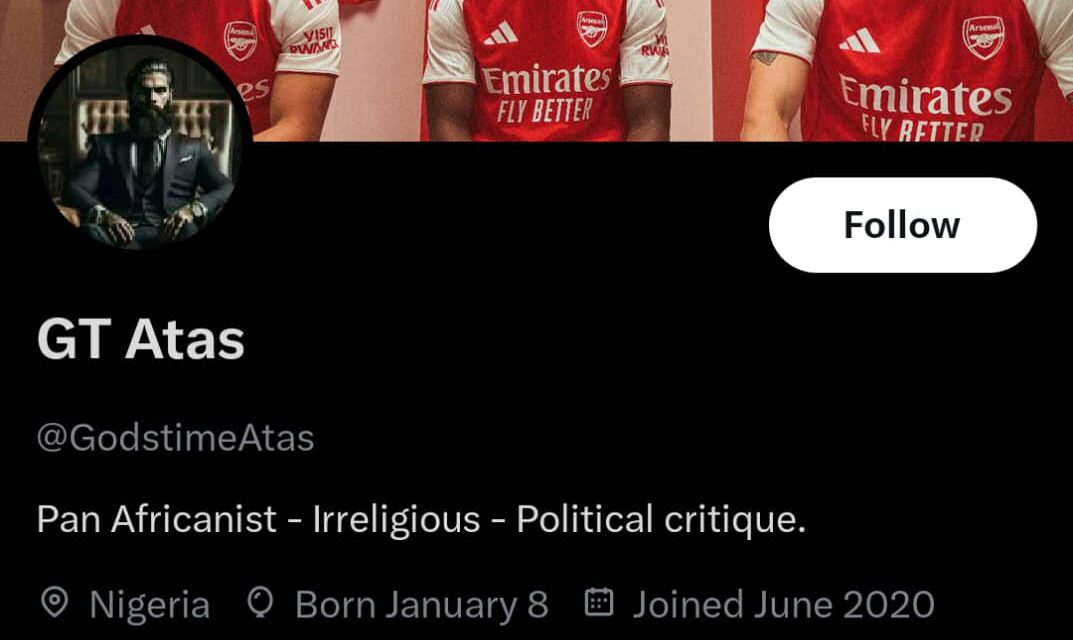Click the Arsenal crest on left jersey
Screen dimensions: 1073x640
coord(240,40)
